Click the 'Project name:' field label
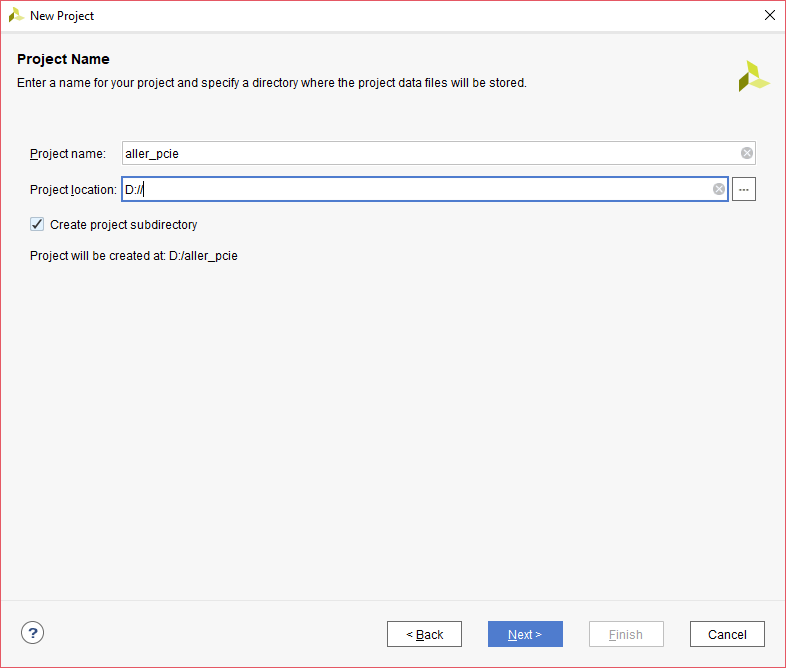 pos(67,154)
